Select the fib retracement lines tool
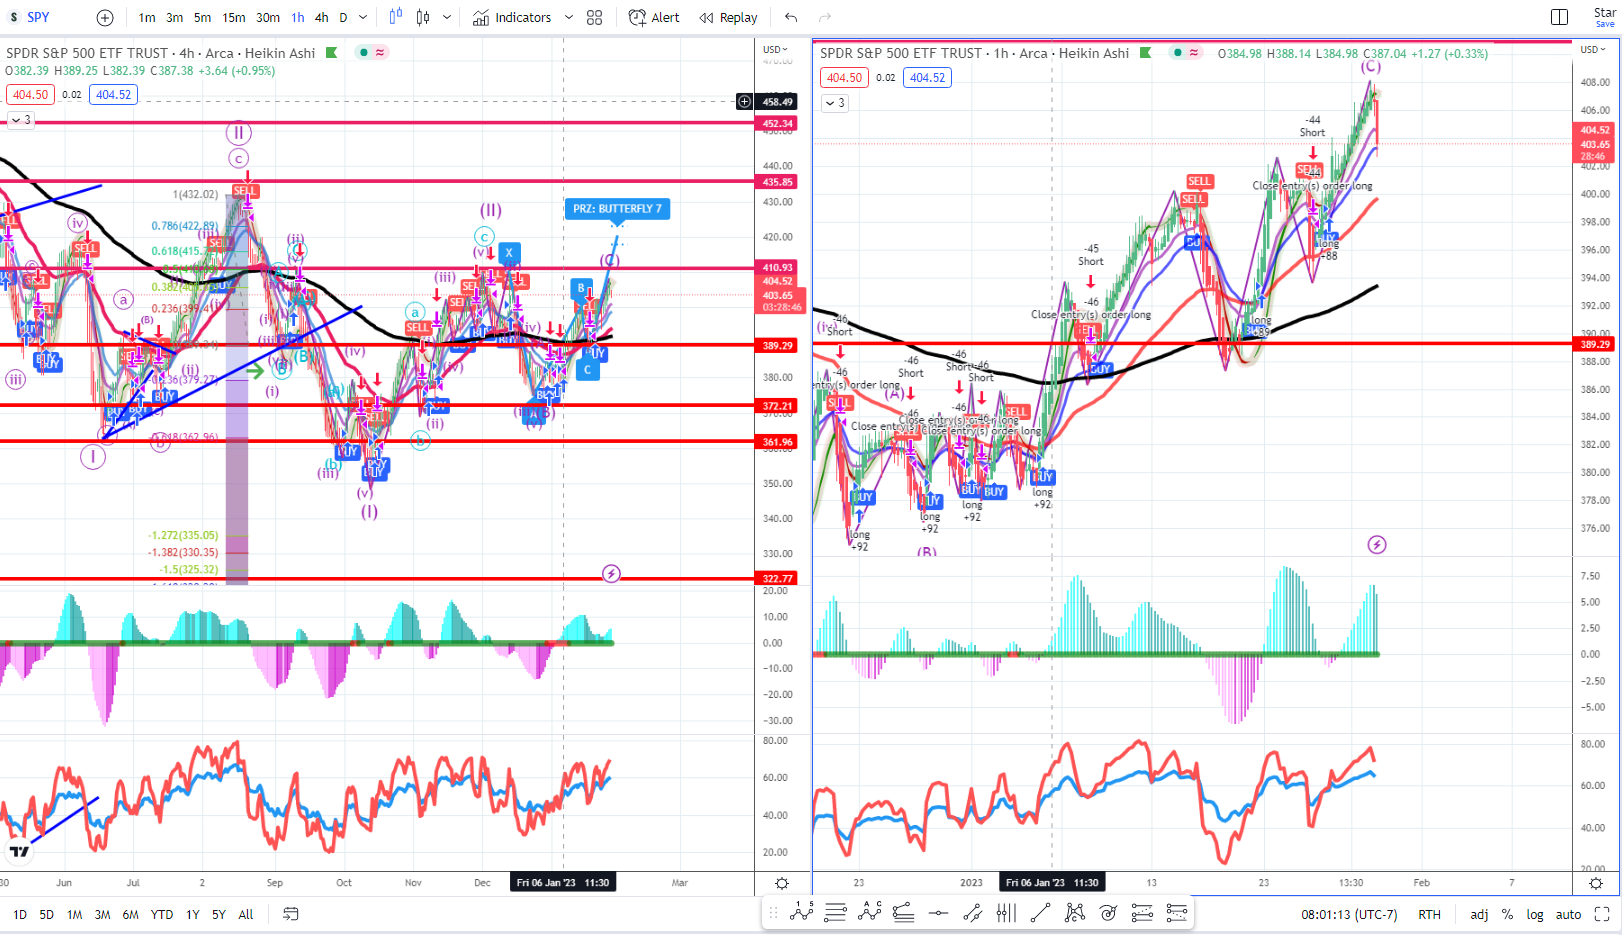This screenshot has width=1622, height=935. 835,912
